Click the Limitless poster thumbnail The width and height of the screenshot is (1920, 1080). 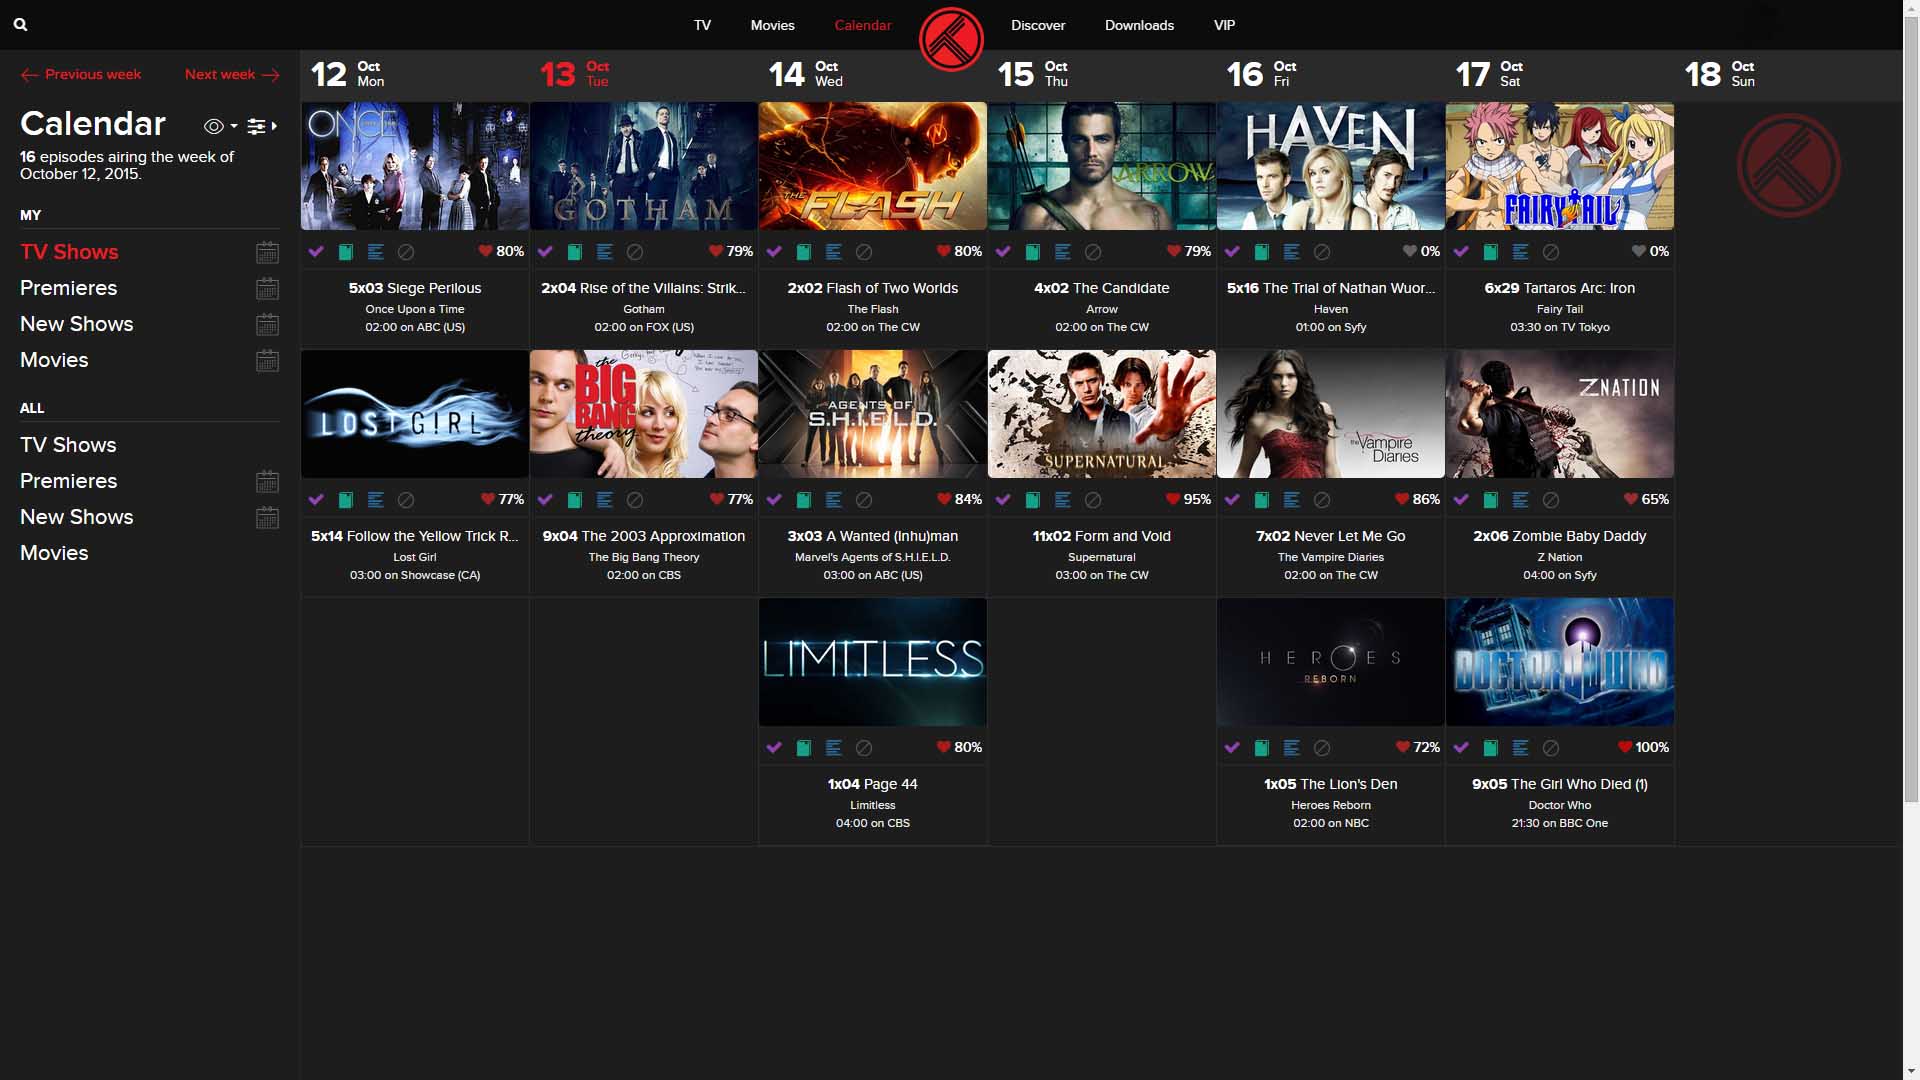(873, 662)
